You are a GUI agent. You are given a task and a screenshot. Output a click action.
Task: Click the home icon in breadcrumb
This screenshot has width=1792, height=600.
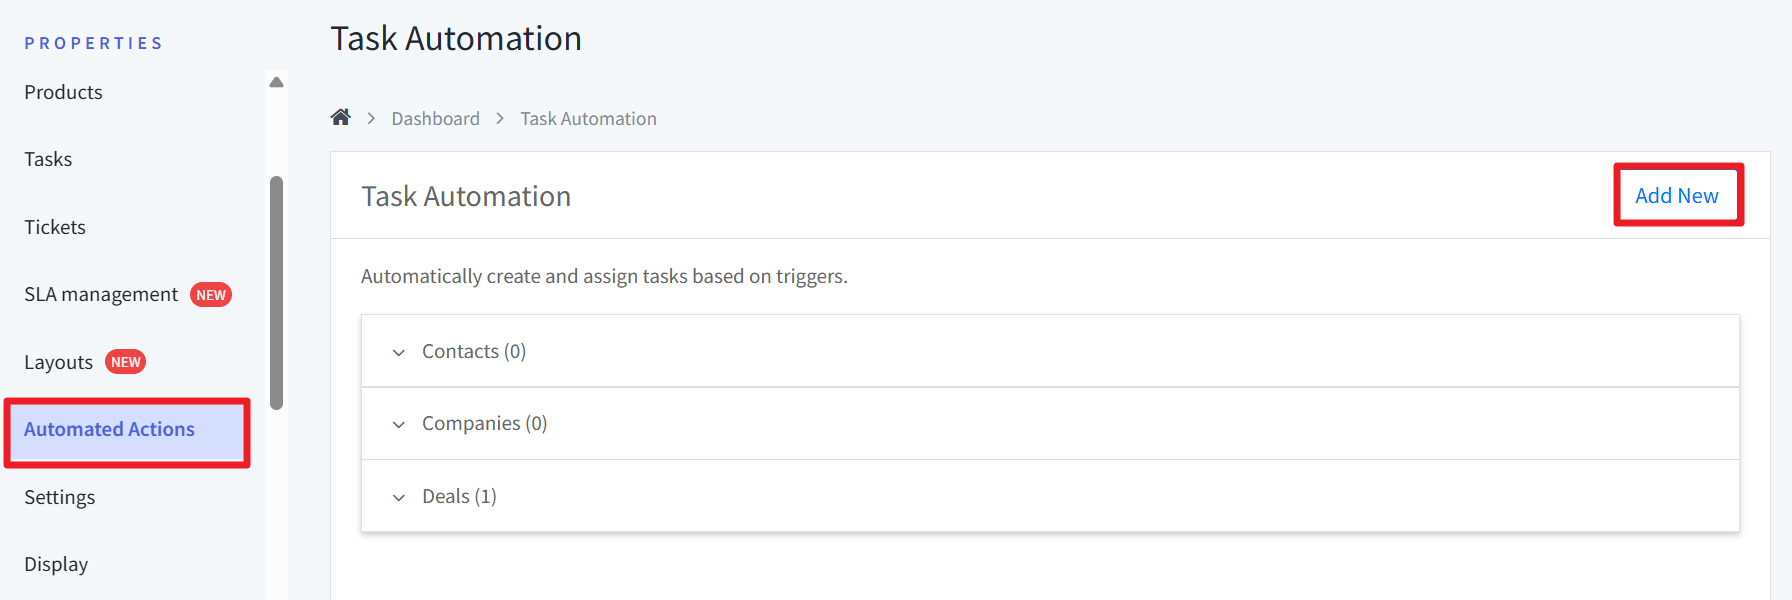point(341,118)
